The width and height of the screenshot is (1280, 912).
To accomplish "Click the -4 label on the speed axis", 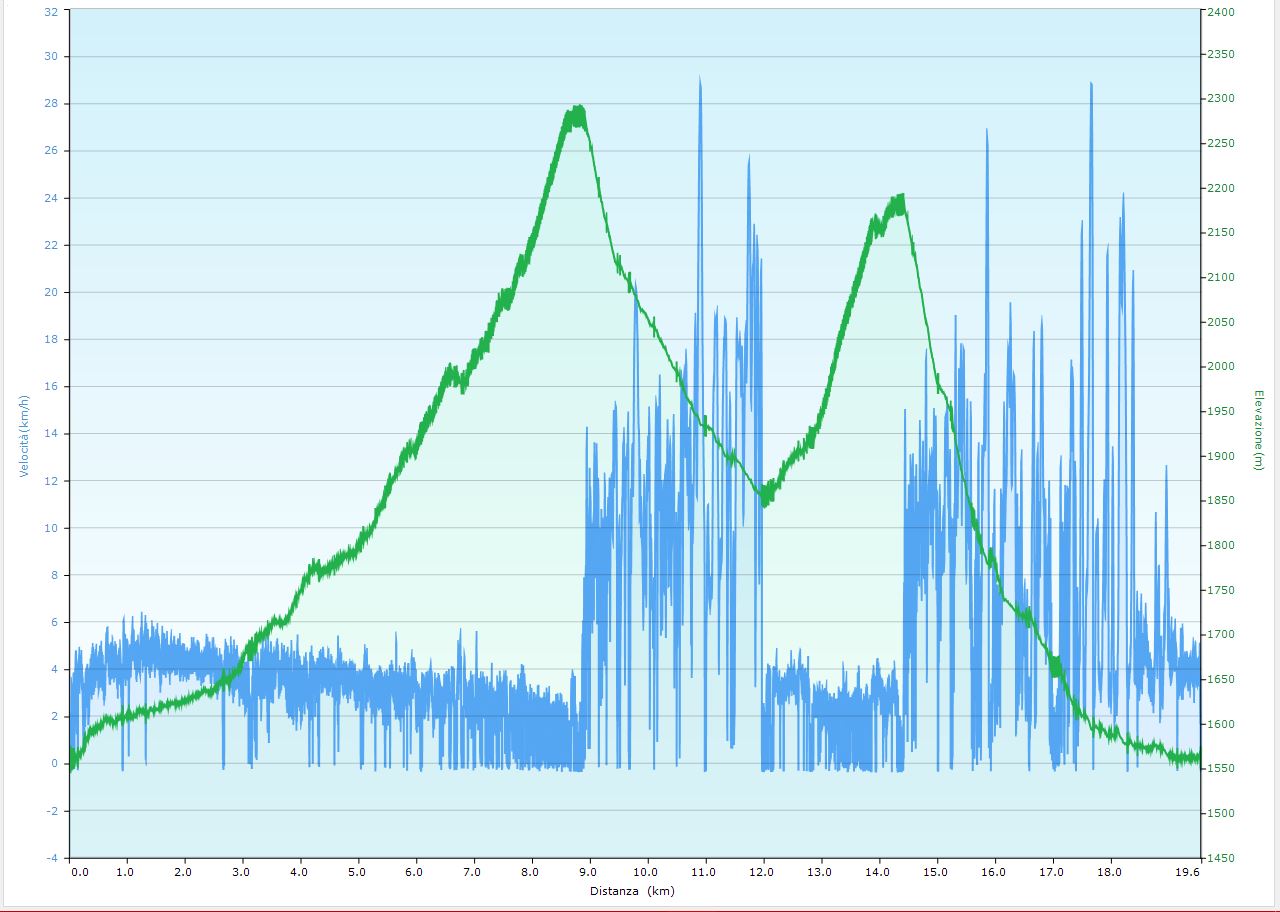I will pos(51,858).
